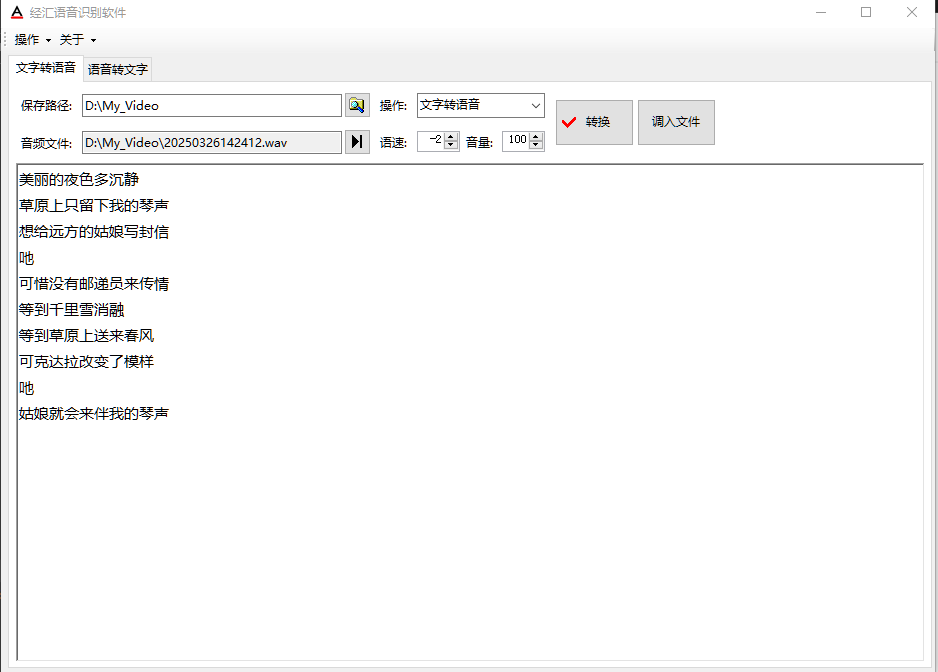Decrease speech speed with the down arrow

click(x=451, y=146)
